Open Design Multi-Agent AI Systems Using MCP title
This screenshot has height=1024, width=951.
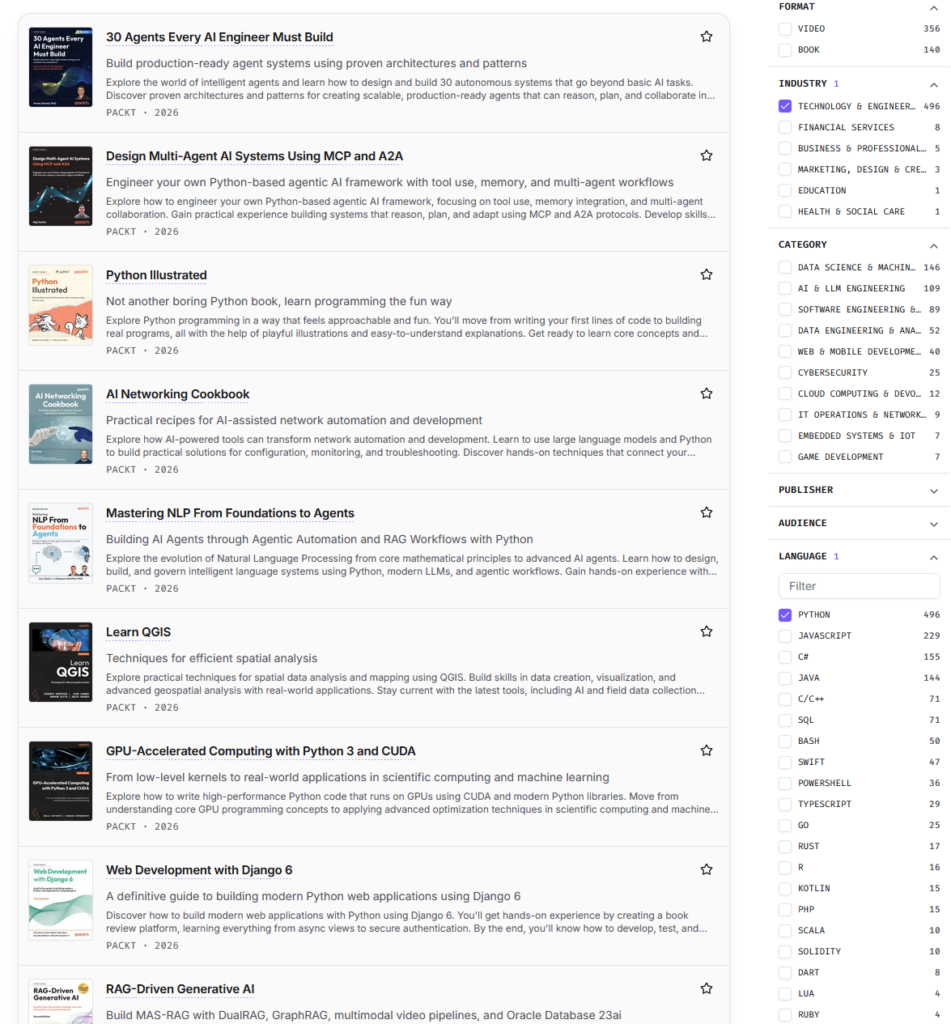point(255,156)
